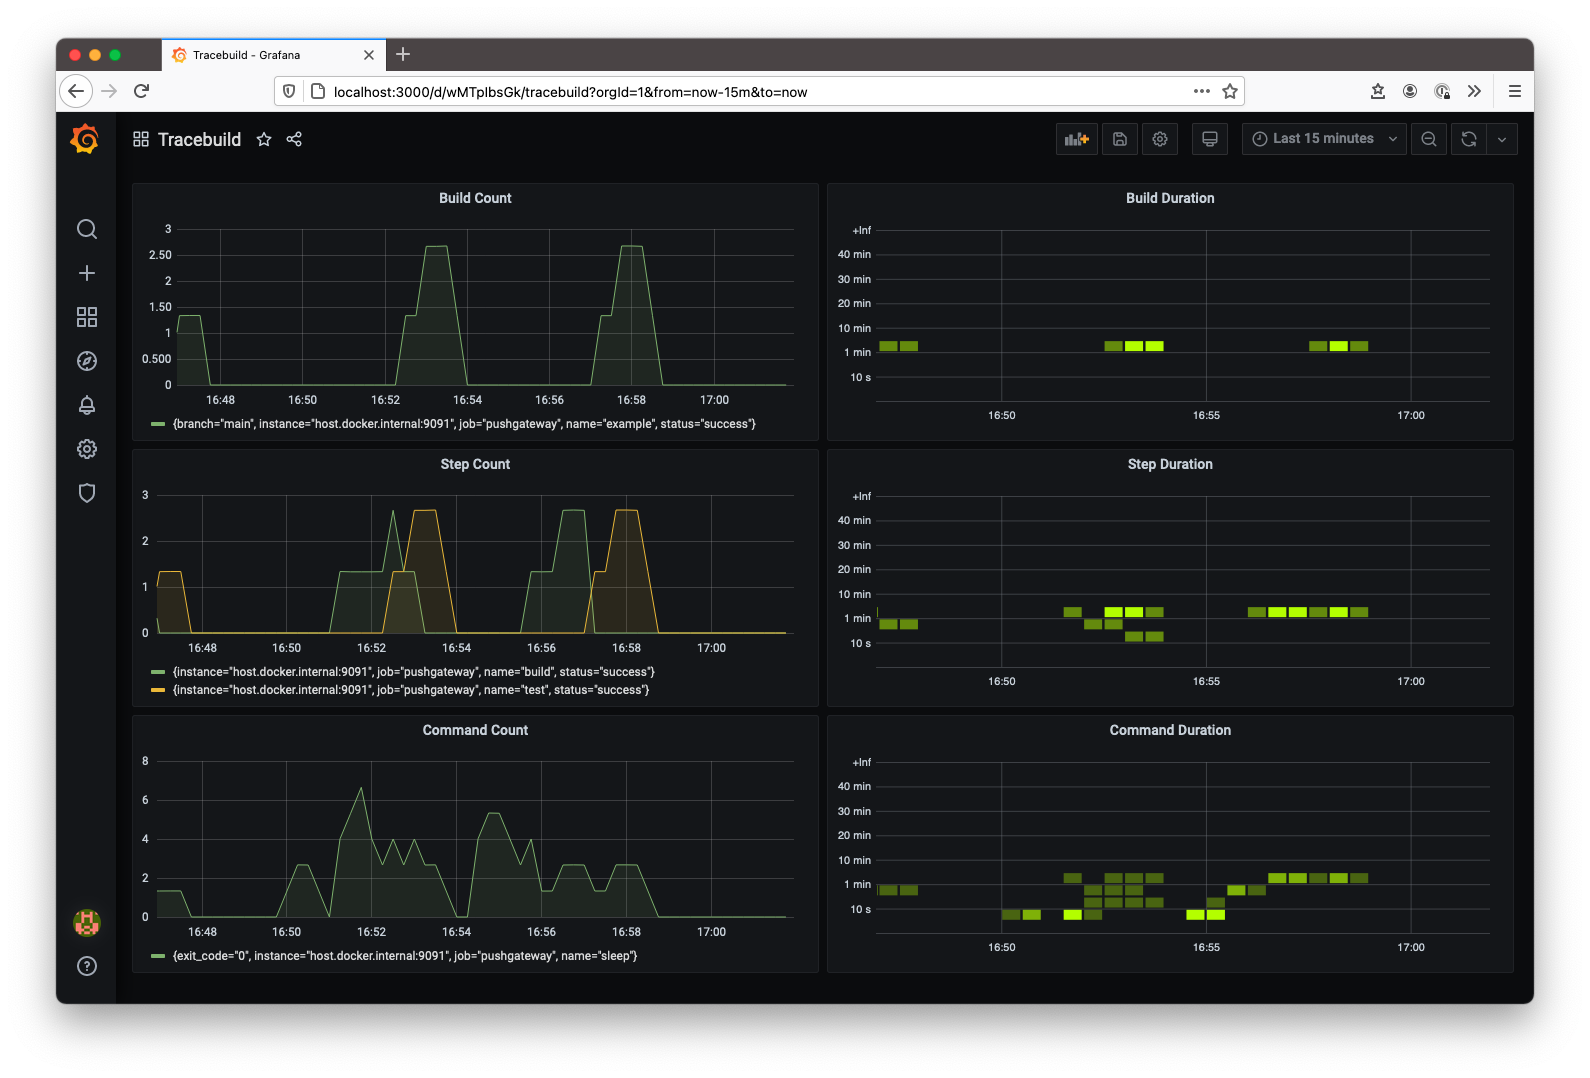This screenshot has width=1590, height=1078.
Task: Toggle the test series in Step Count legend
Action: 410,690
